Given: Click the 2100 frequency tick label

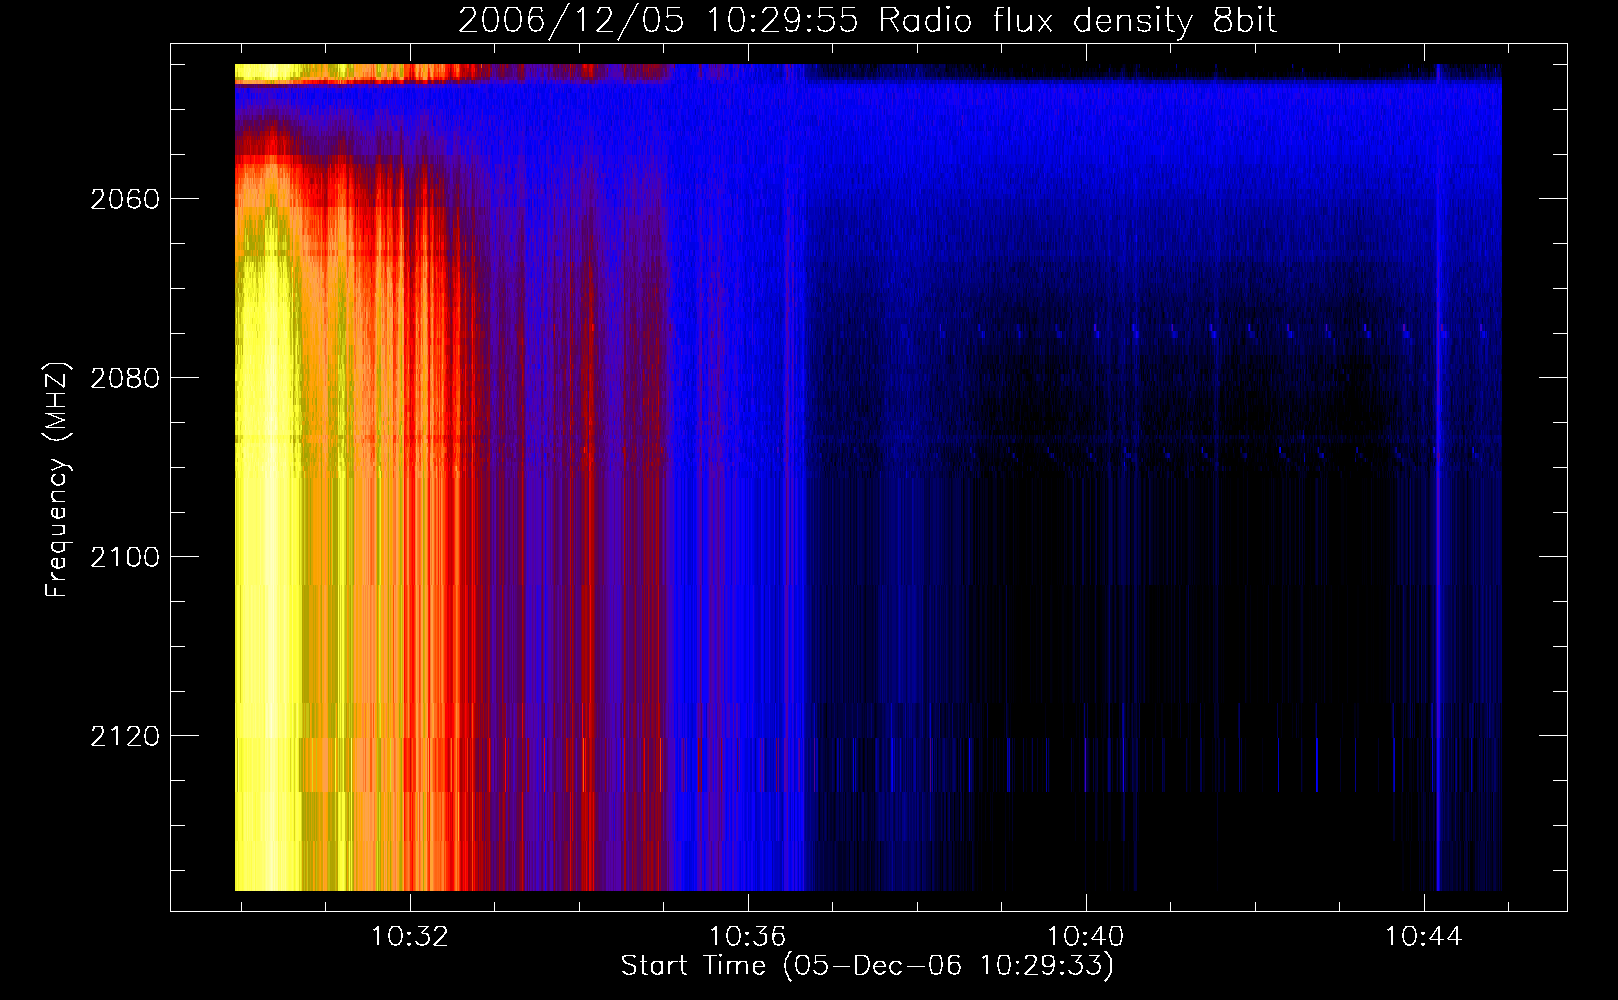Looking at the screenshot, I should pyautogui.click(x=125, y=557).
